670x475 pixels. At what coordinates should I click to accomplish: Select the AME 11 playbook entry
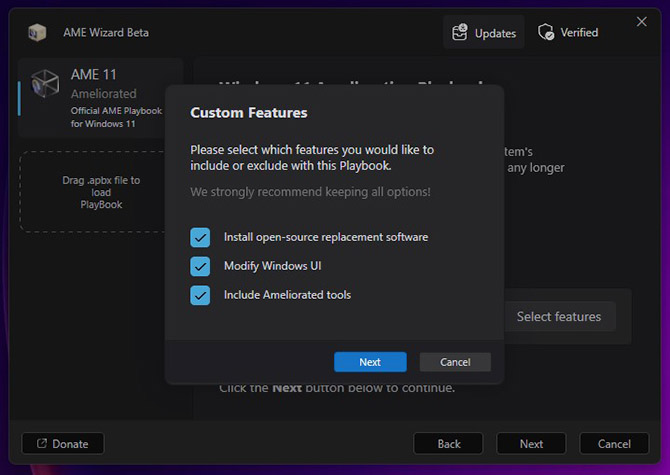101,98
